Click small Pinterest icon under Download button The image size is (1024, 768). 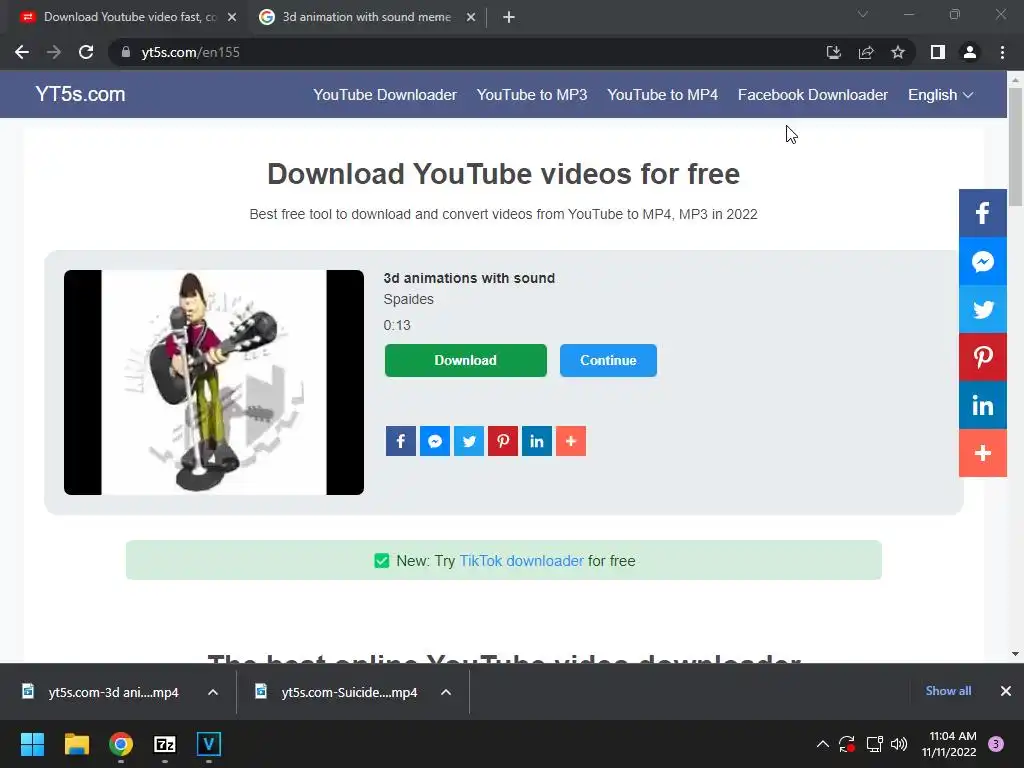503,441
